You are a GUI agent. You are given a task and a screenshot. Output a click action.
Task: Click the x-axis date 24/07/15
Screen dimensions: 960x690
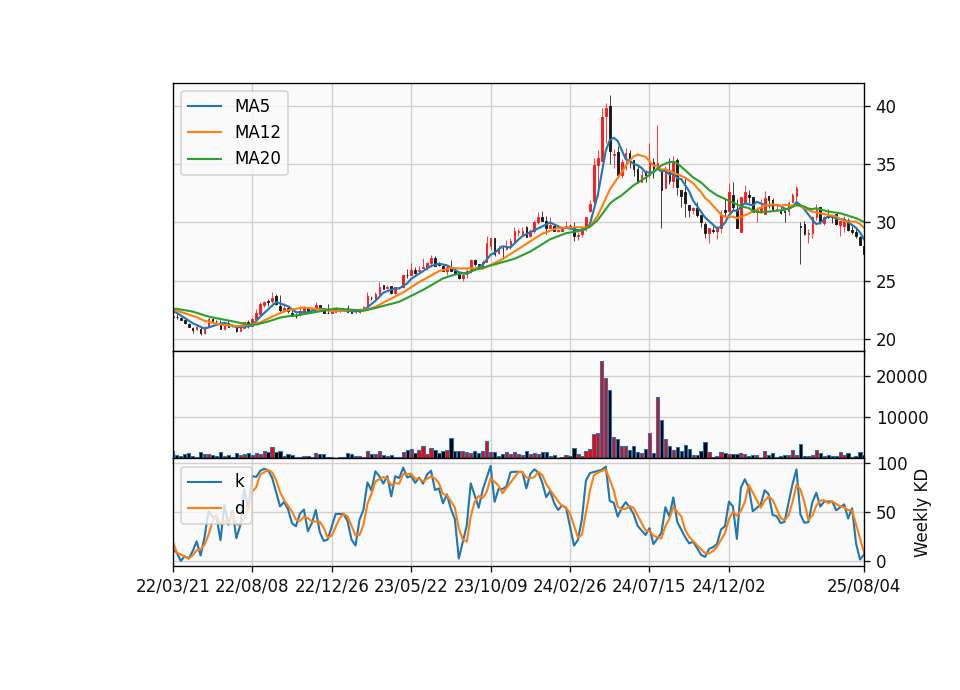[649, 586]
